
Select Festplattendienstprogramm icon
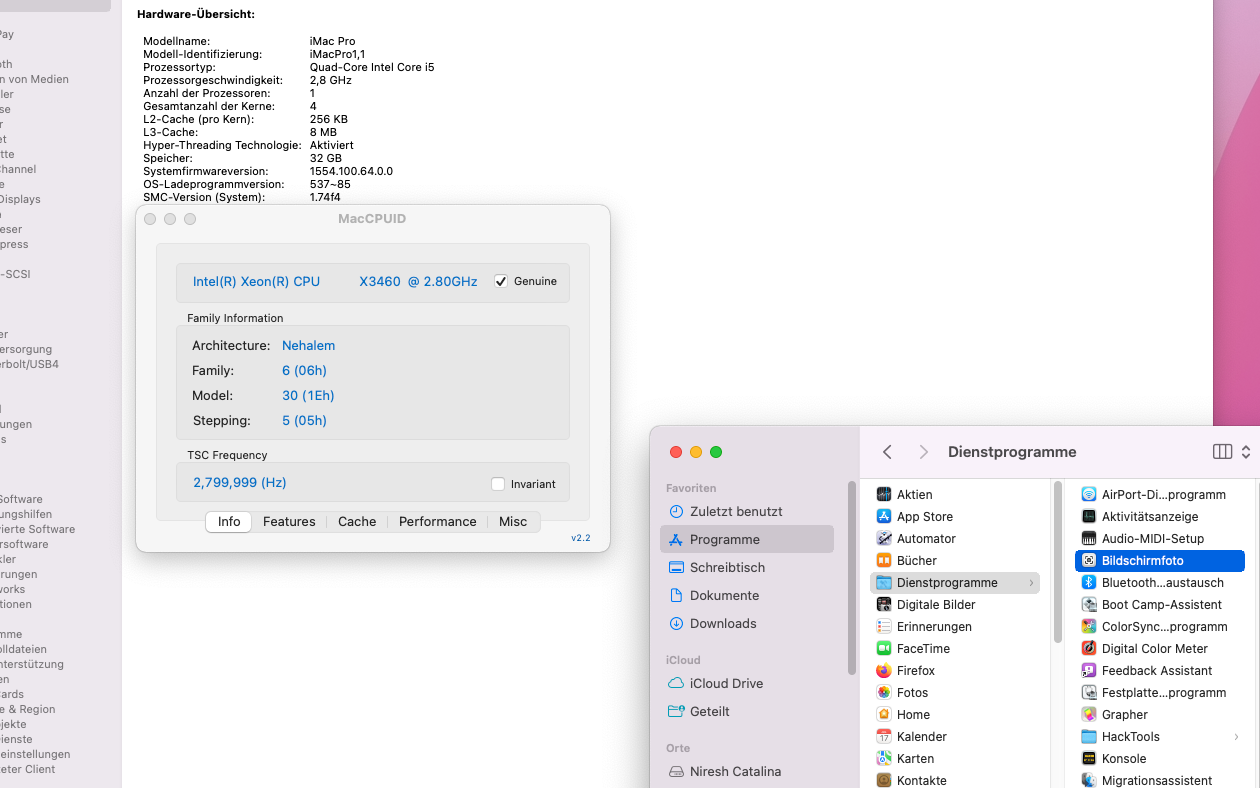click(1089, 693)
